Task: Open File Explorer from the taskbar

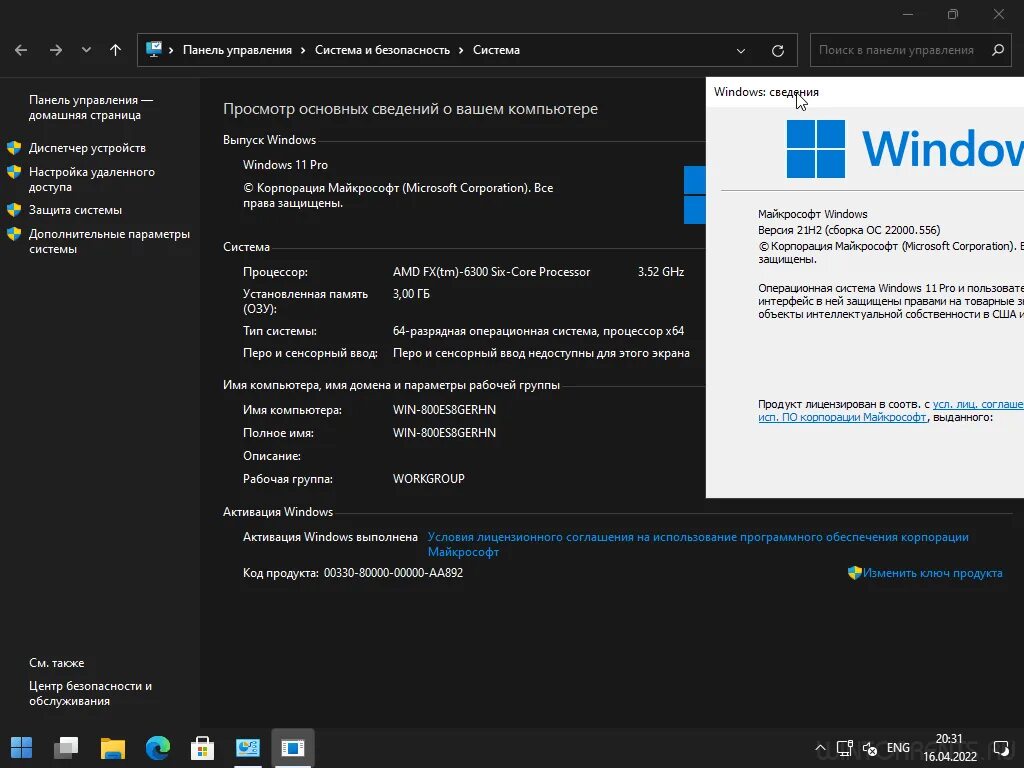Action: coord(112,748)
